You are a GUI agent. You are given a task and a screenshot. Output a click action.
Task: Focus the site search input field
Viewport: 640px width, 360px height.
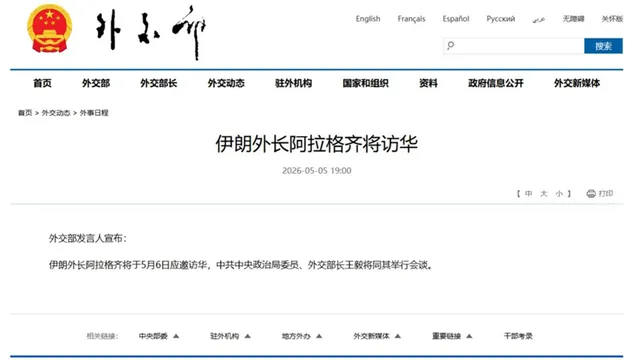[x=513, y=46]
